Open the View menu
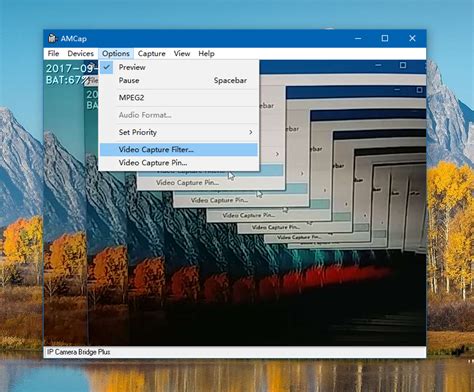The height and width of the screenshot is (392, 474). [182, 54]
